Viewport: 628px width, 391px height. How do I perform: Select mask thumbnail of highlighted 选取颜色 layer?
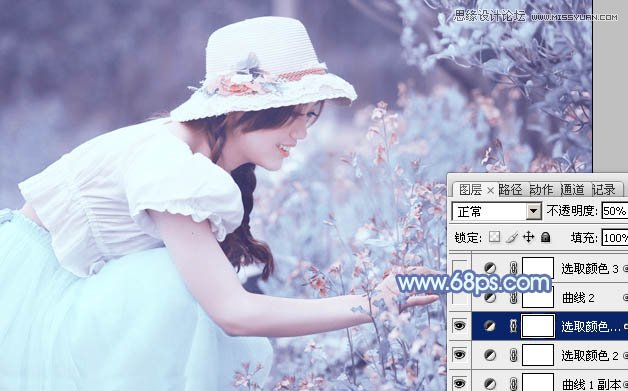click(538, 326)
